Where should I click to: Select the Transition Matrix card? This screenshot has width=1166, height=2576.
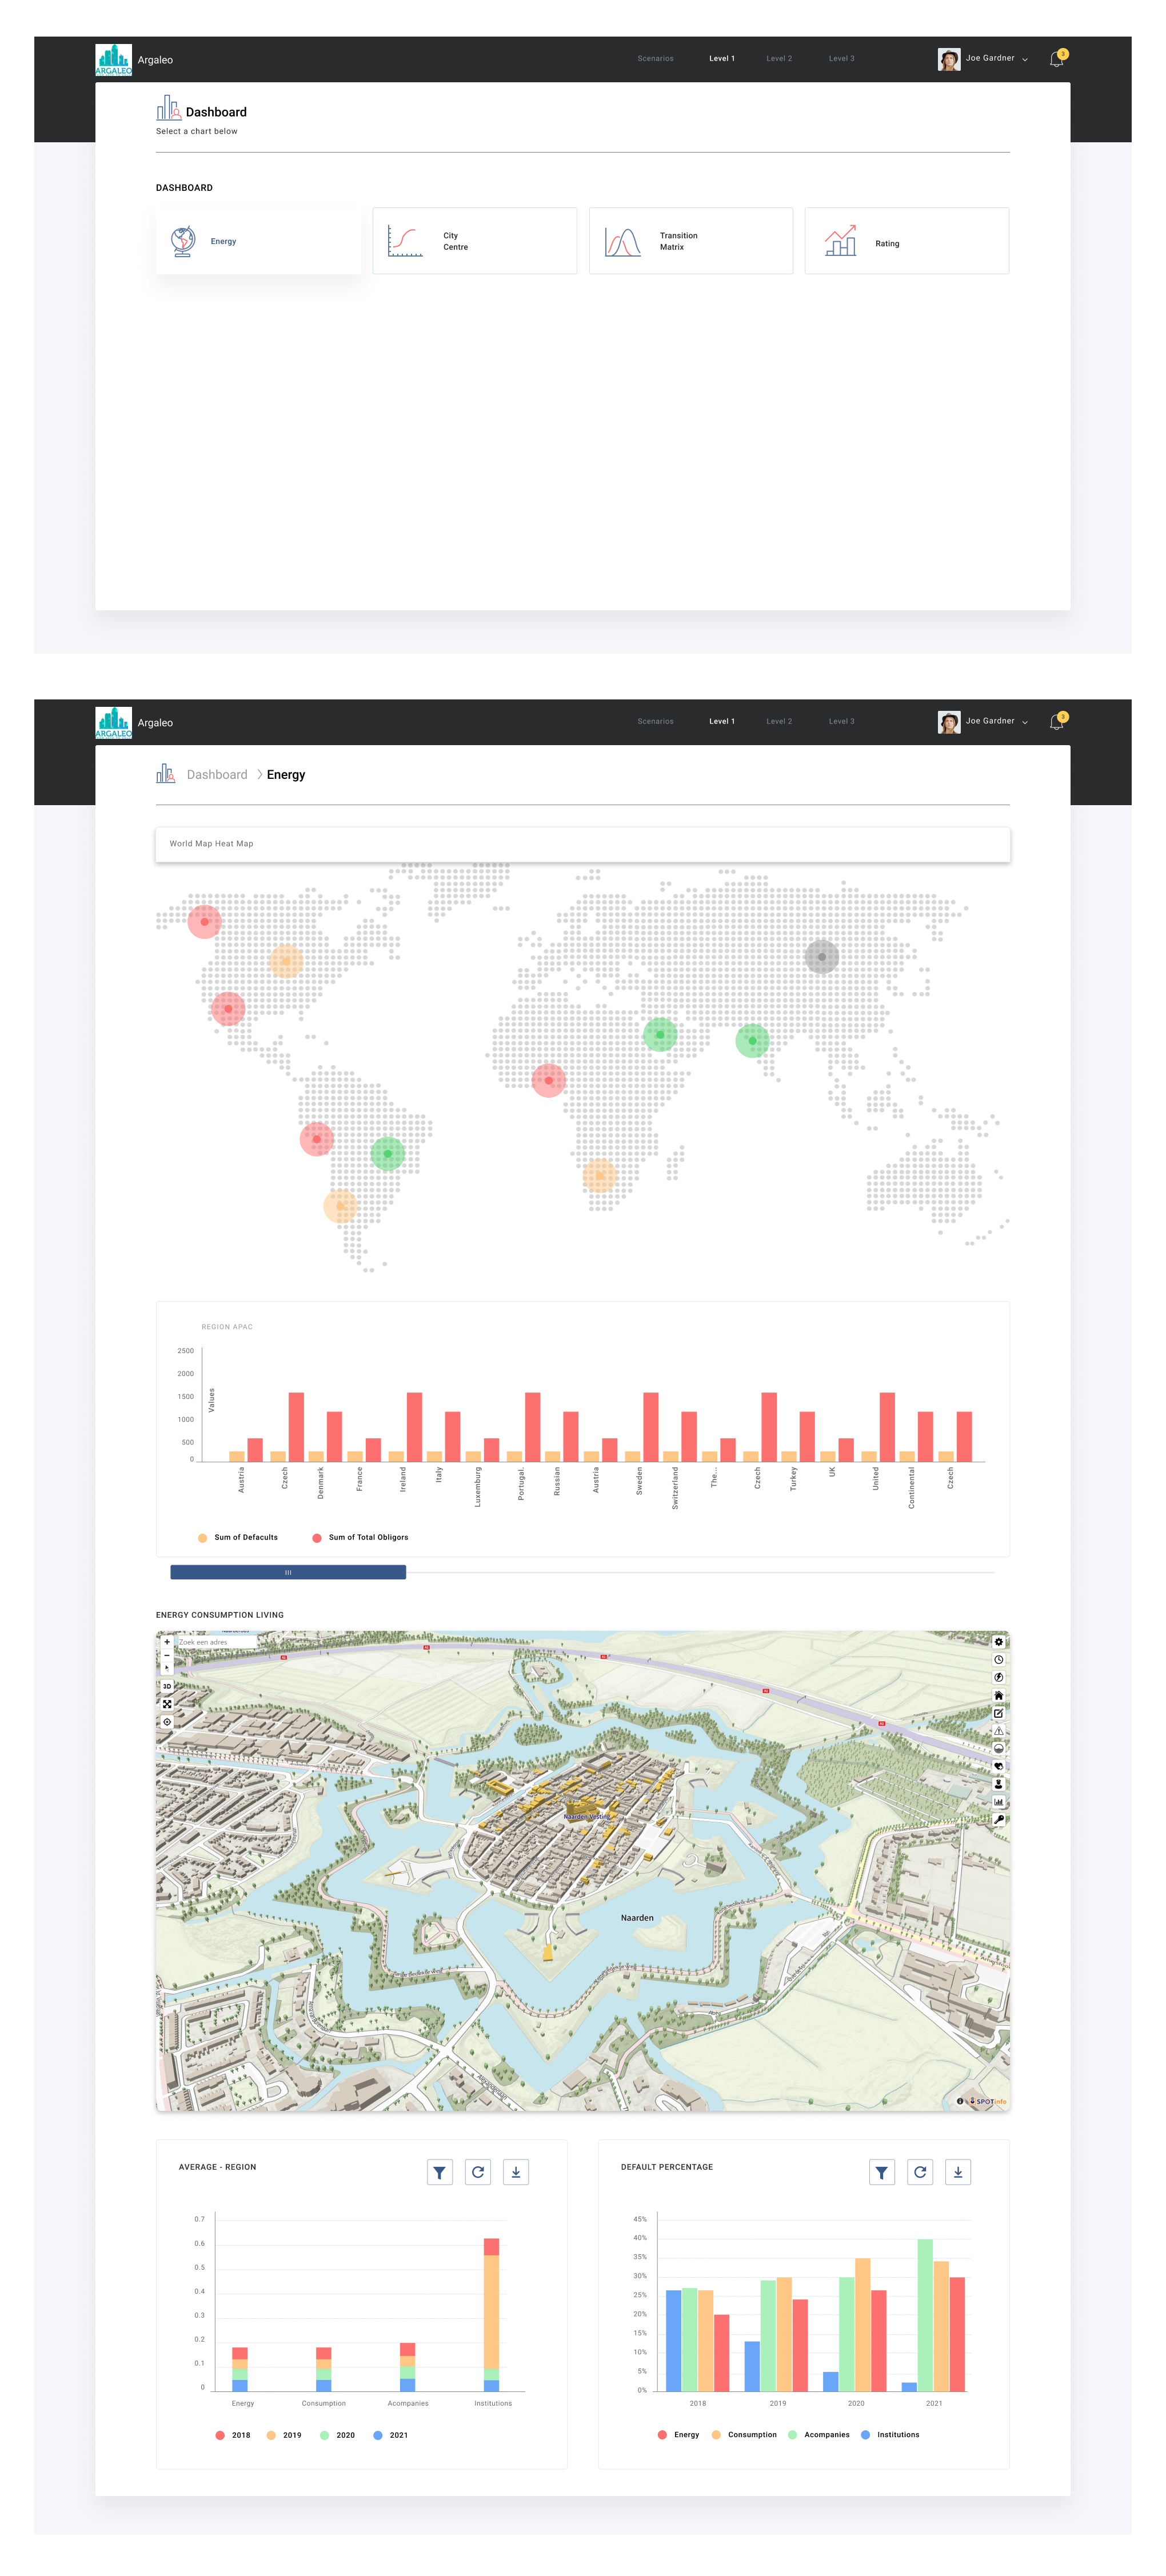tap(690, 241)
